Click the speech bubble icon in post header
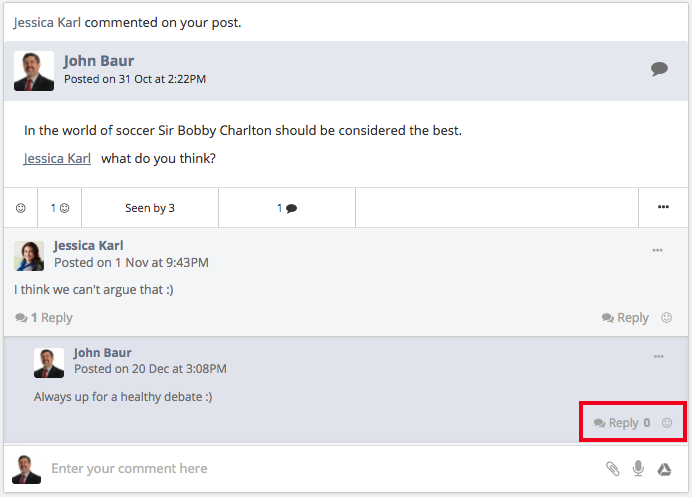This screenshot has width=692, height=497. pos(659,68)
